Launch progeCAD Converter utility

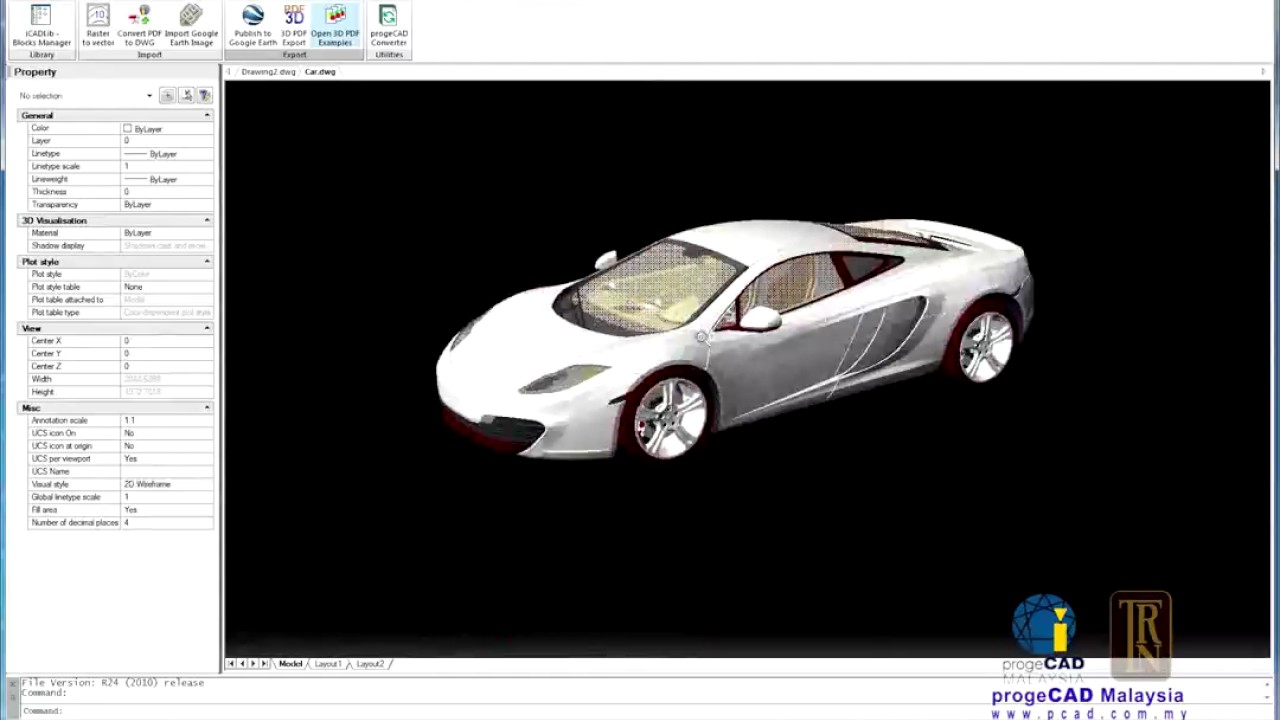(388, 25)
